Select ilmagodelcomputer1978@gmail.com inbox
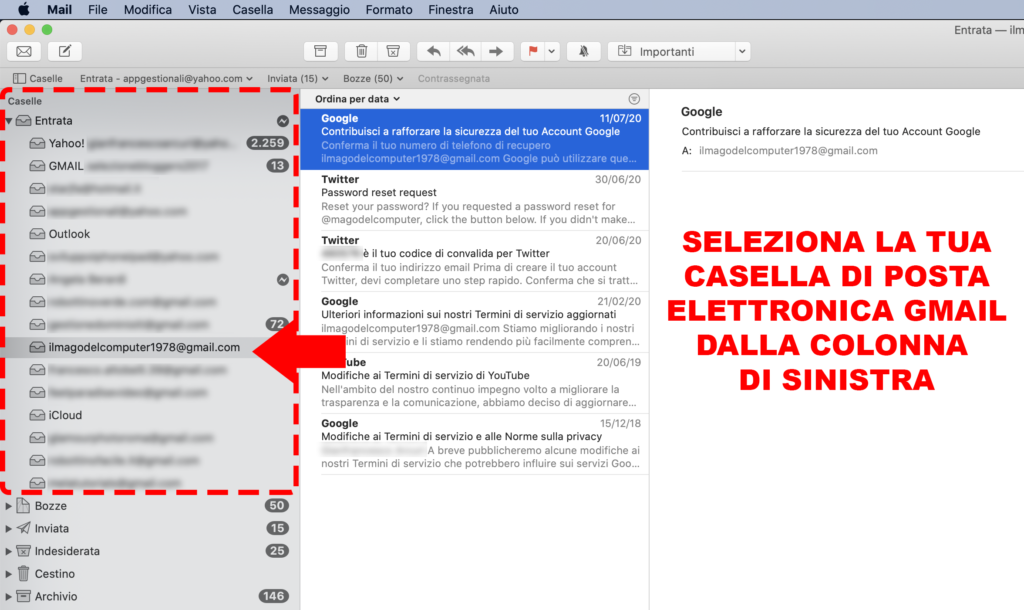1024x610 pixels. [148, 347]
